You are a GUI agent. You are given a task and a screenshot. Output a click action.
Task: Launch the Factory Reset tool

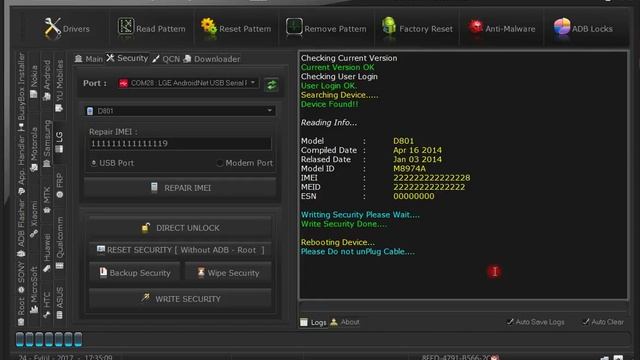[417, 28]
